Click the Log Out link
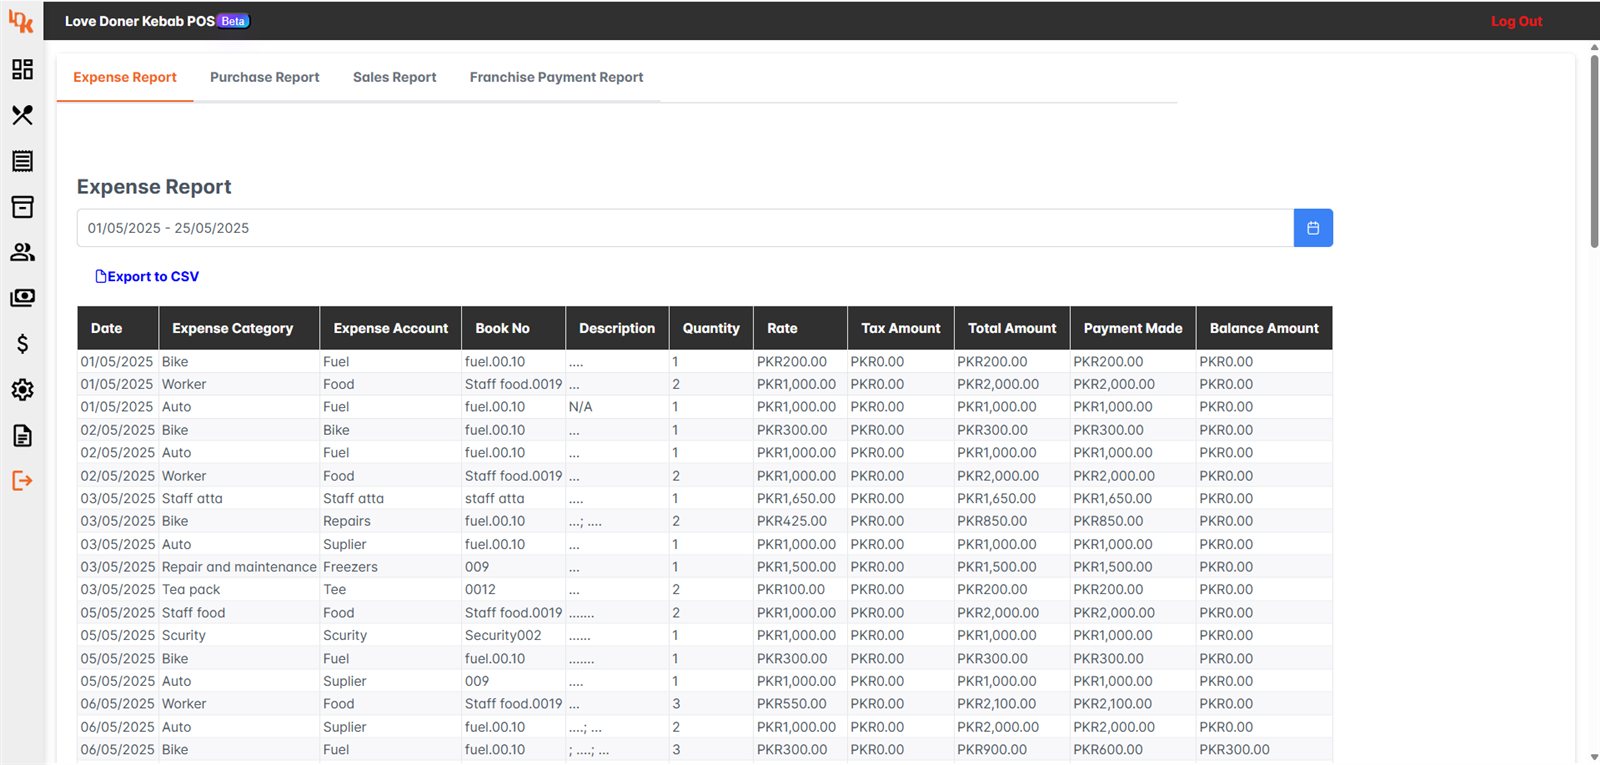This screenshot has width=1600, height=765. click(x=1516, y=21)
